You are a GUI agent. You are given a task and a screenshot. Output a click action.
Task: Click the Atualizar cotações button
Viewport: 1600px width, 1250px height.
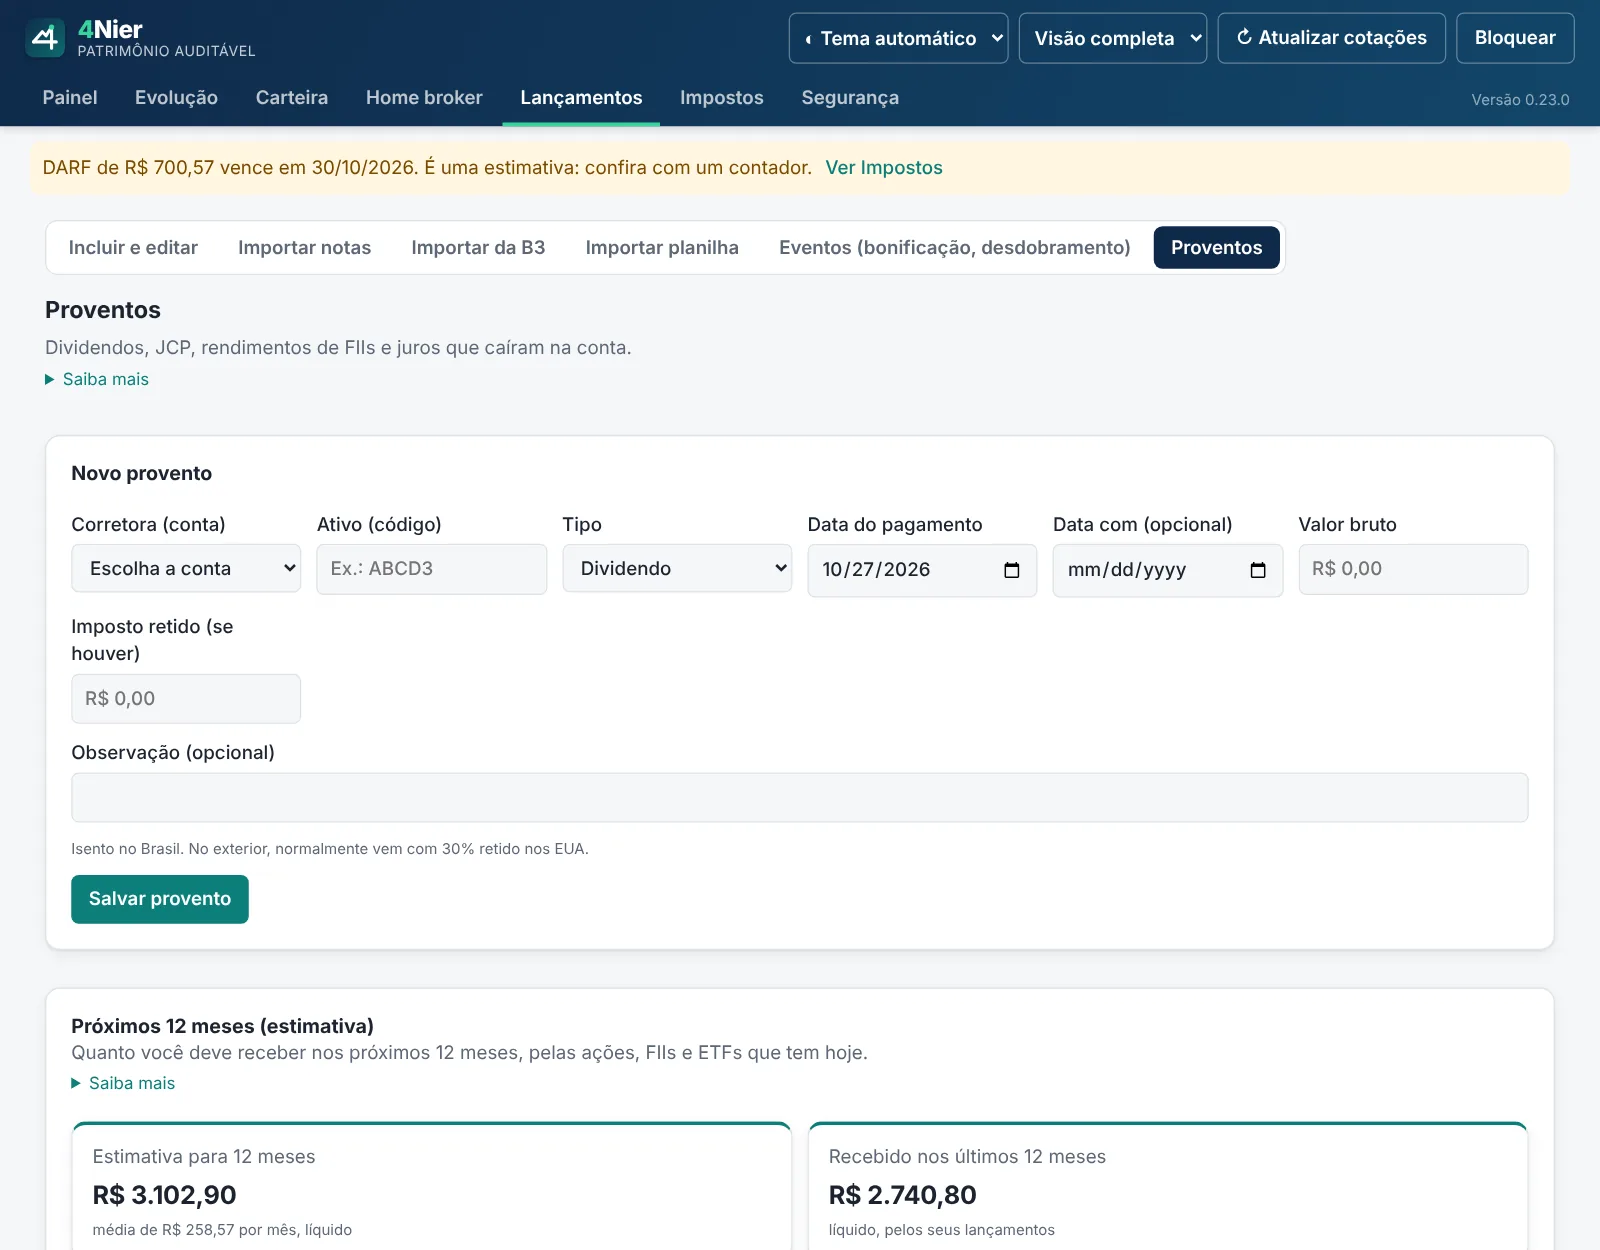tap(1332, 38)
